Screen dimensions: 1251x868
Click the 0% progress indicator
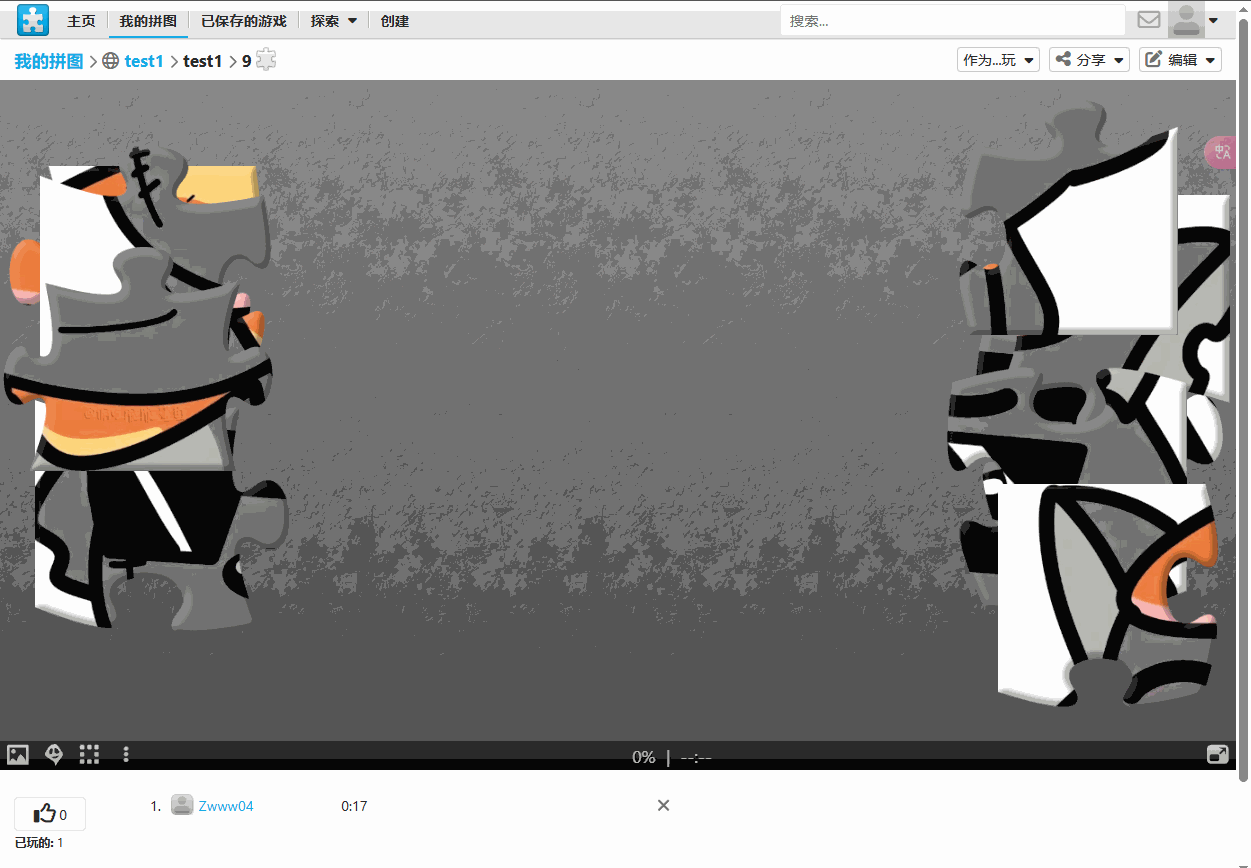click(x=643, y=757)
